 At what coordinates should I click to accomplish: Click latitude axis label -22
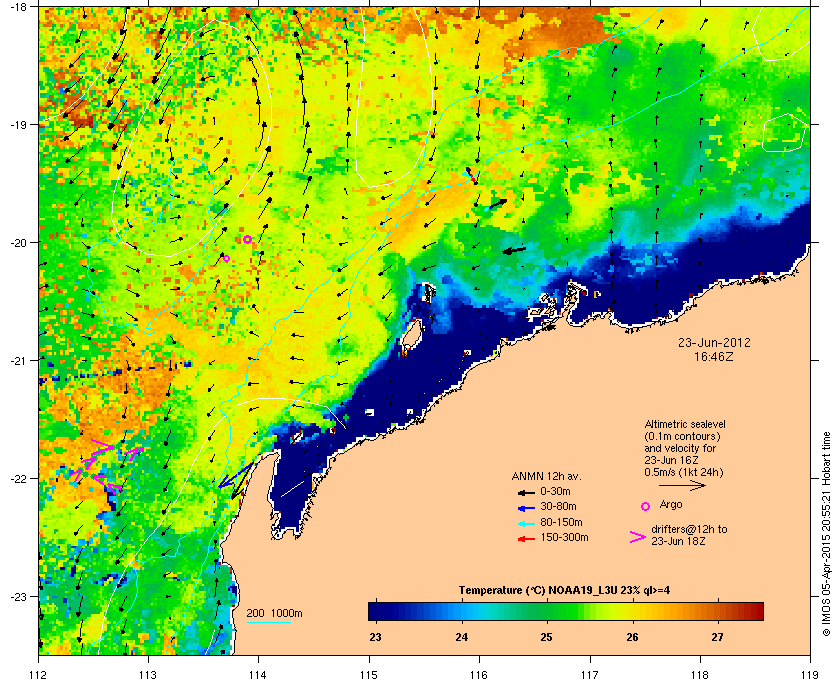tap(18, 479)
